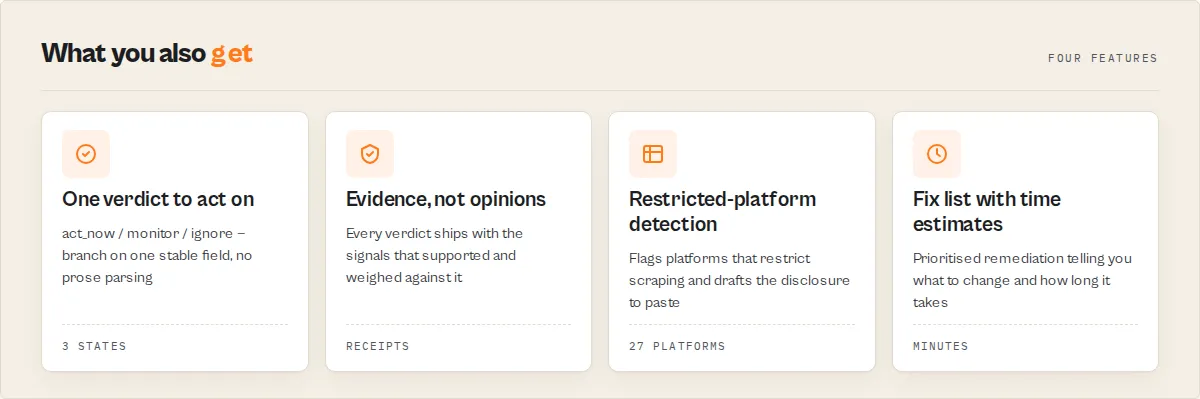Select the 'Evidence, not opinions' heading
Screen dimensions: 1200x399
click(x=446, y=199)
